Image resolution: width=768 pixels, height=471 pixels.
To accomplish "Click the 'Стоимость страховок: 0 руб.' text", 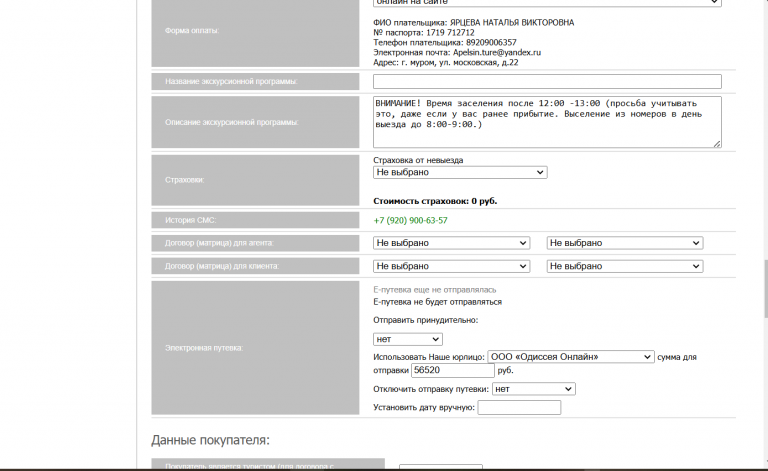I will tap(435, 201).
